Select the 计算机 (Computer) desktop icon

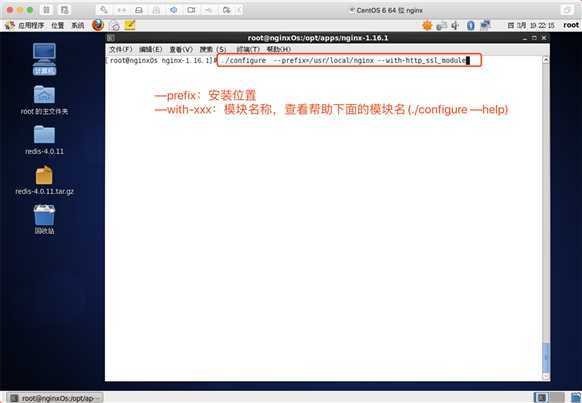[44, 59]
